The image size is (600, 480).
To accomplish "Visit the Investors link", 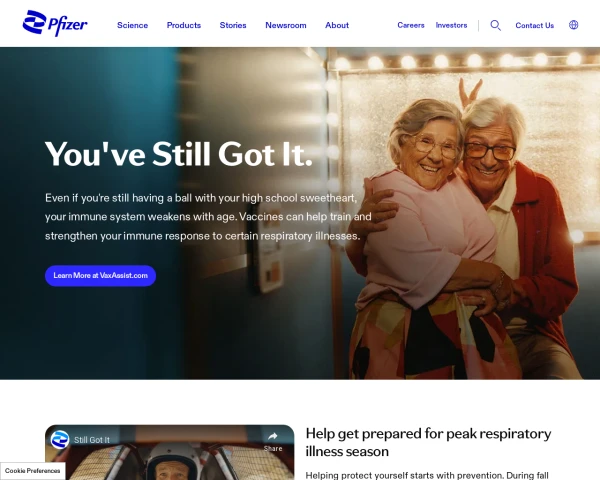I will pyautogui.click(x=452, y=25).
